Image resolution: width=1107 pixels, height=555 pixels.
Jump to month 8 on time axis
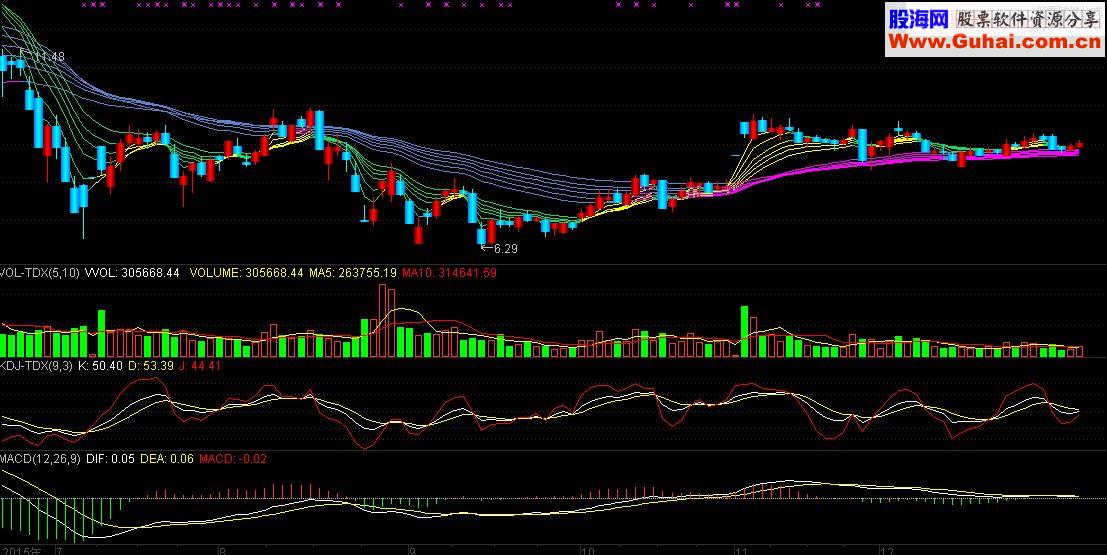point(223,549)
